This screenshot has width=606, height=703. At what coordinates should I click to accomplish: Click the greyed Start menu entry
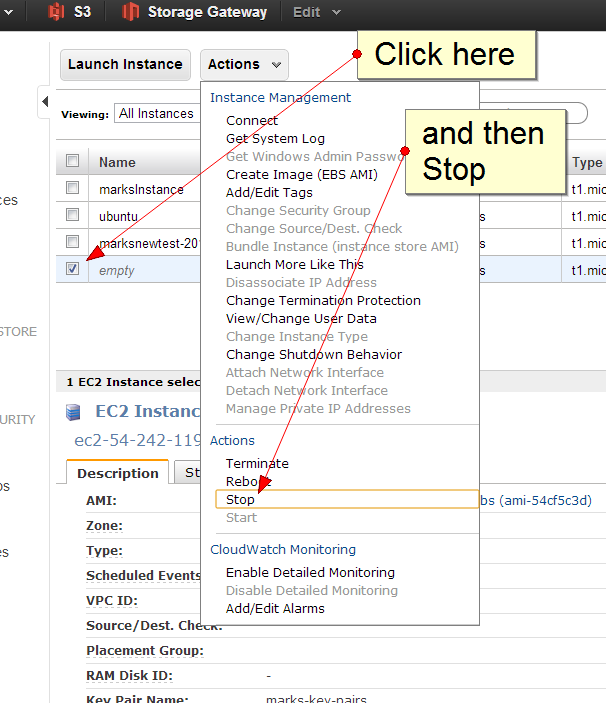(x=241, y=517)
